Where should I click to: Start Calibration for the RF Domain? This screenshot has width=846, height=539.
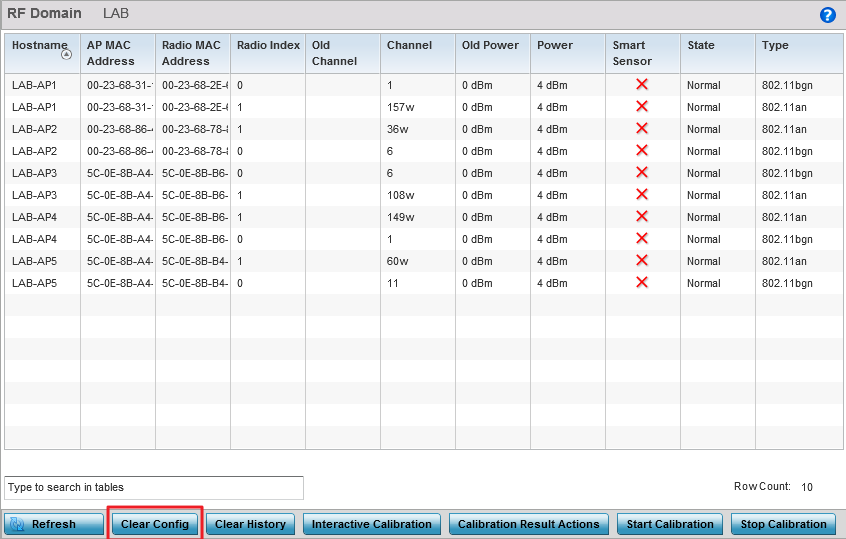click(x=669, y=524)
